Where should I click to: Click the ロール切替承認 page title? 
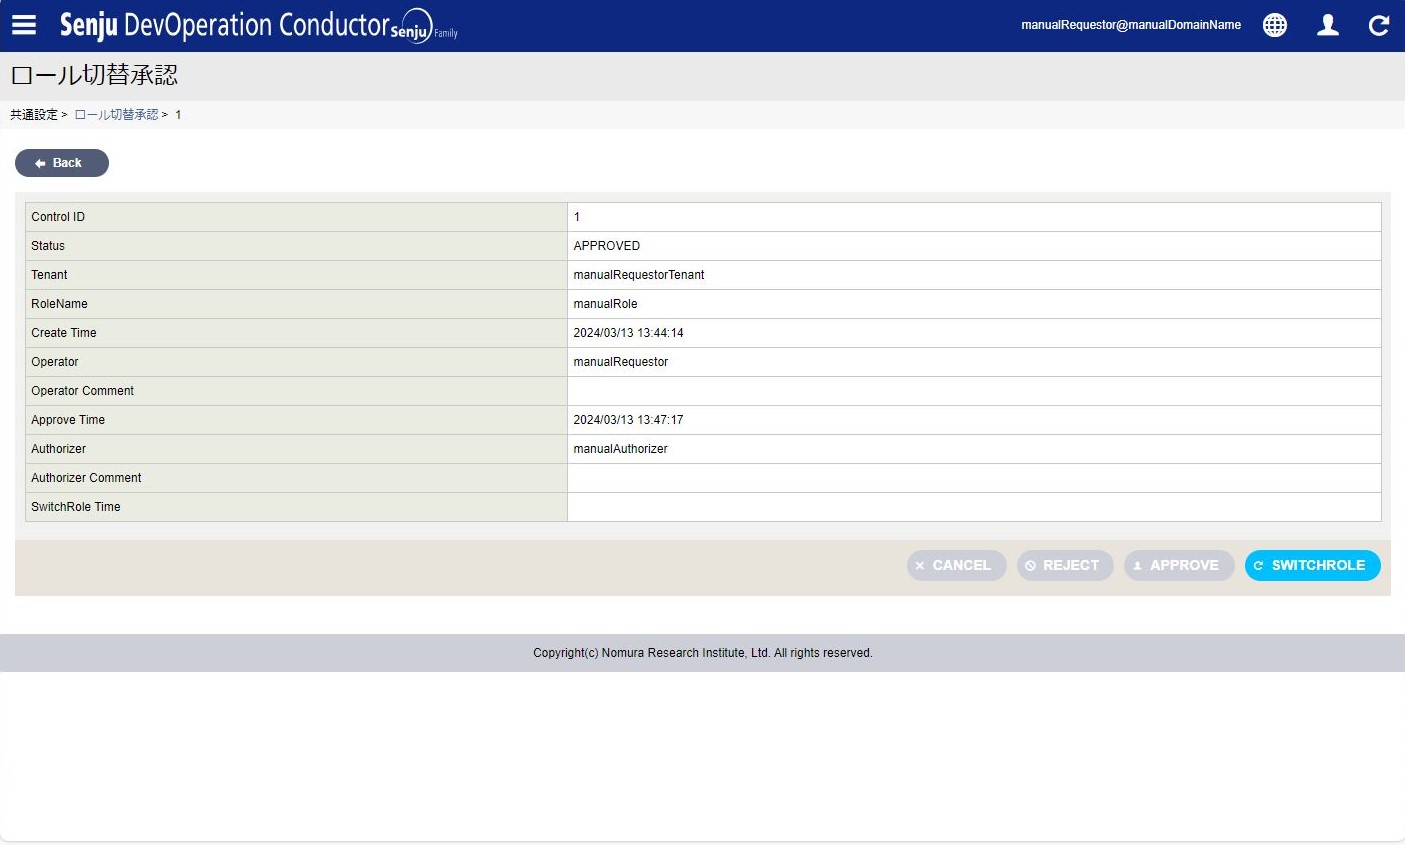(94, 75)
